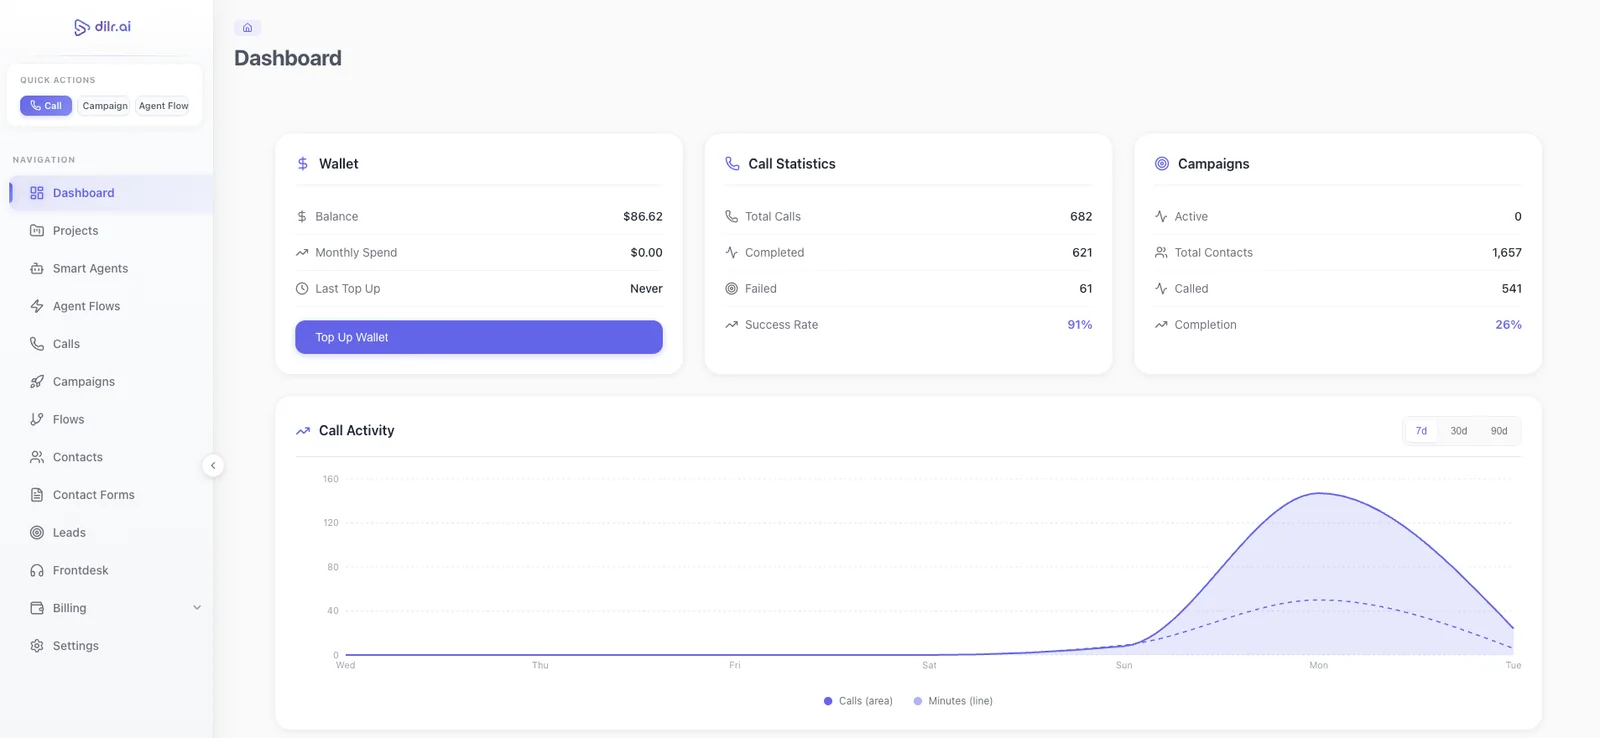Image resolution: width=1600 pixels, height=738 pixels.
Task: Click the Billing wallet icon
Action: click(x=37, y=608)
